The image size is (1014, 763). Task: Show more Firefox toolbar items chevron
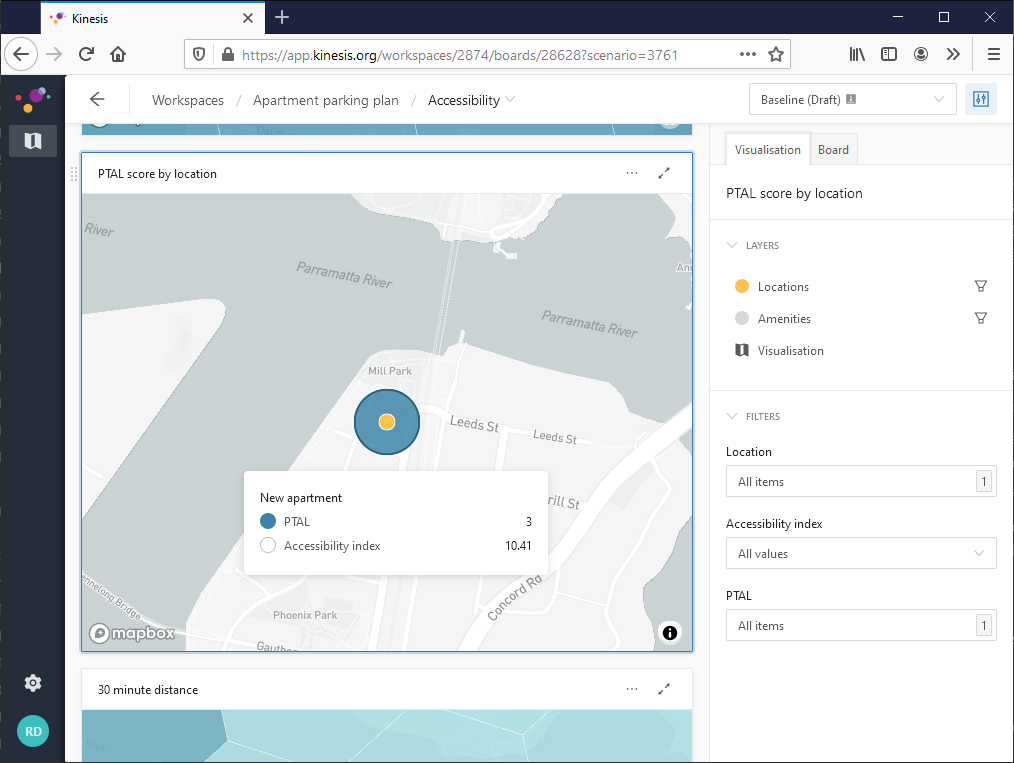(x=953, y=54)
